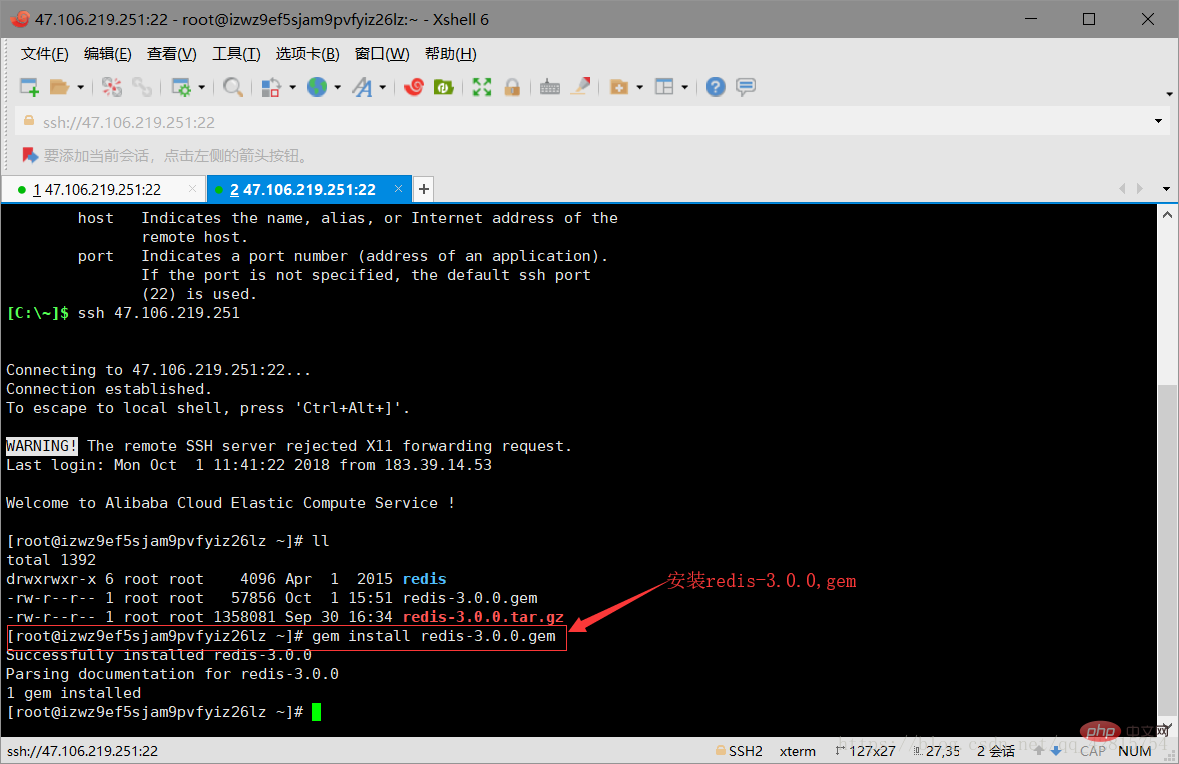Expand the layout panel dropdown arrow

684,88
